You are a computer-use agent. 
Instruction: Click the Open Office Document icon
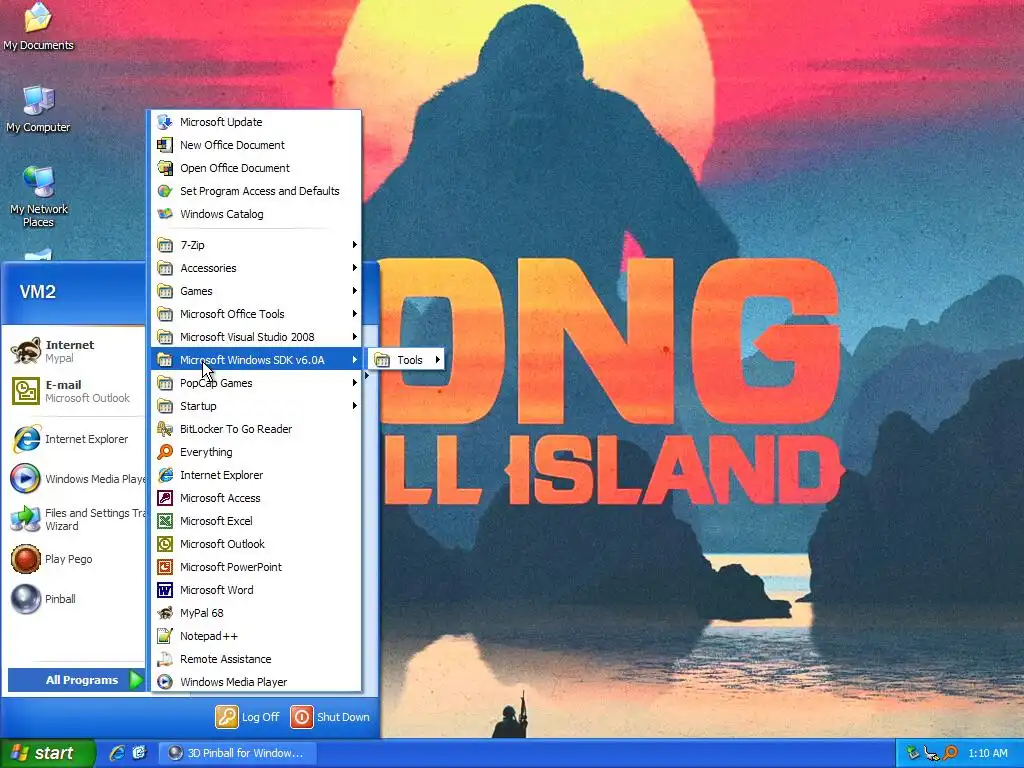pos(165,168)
